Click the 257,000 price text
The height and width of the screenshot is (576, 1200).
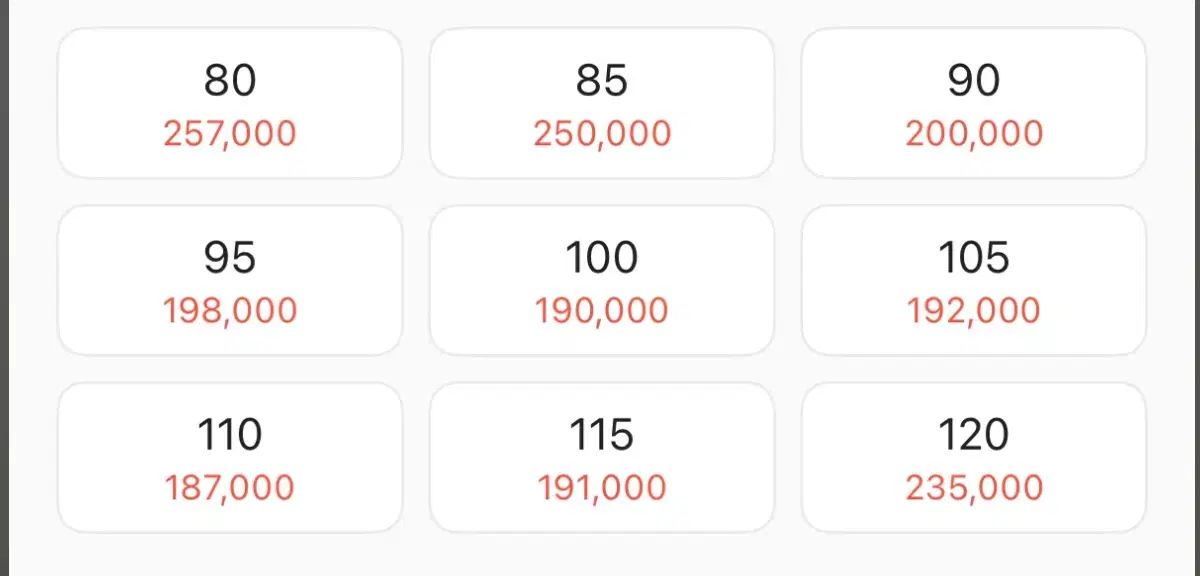pyautogui.click(x=230, y=134)
